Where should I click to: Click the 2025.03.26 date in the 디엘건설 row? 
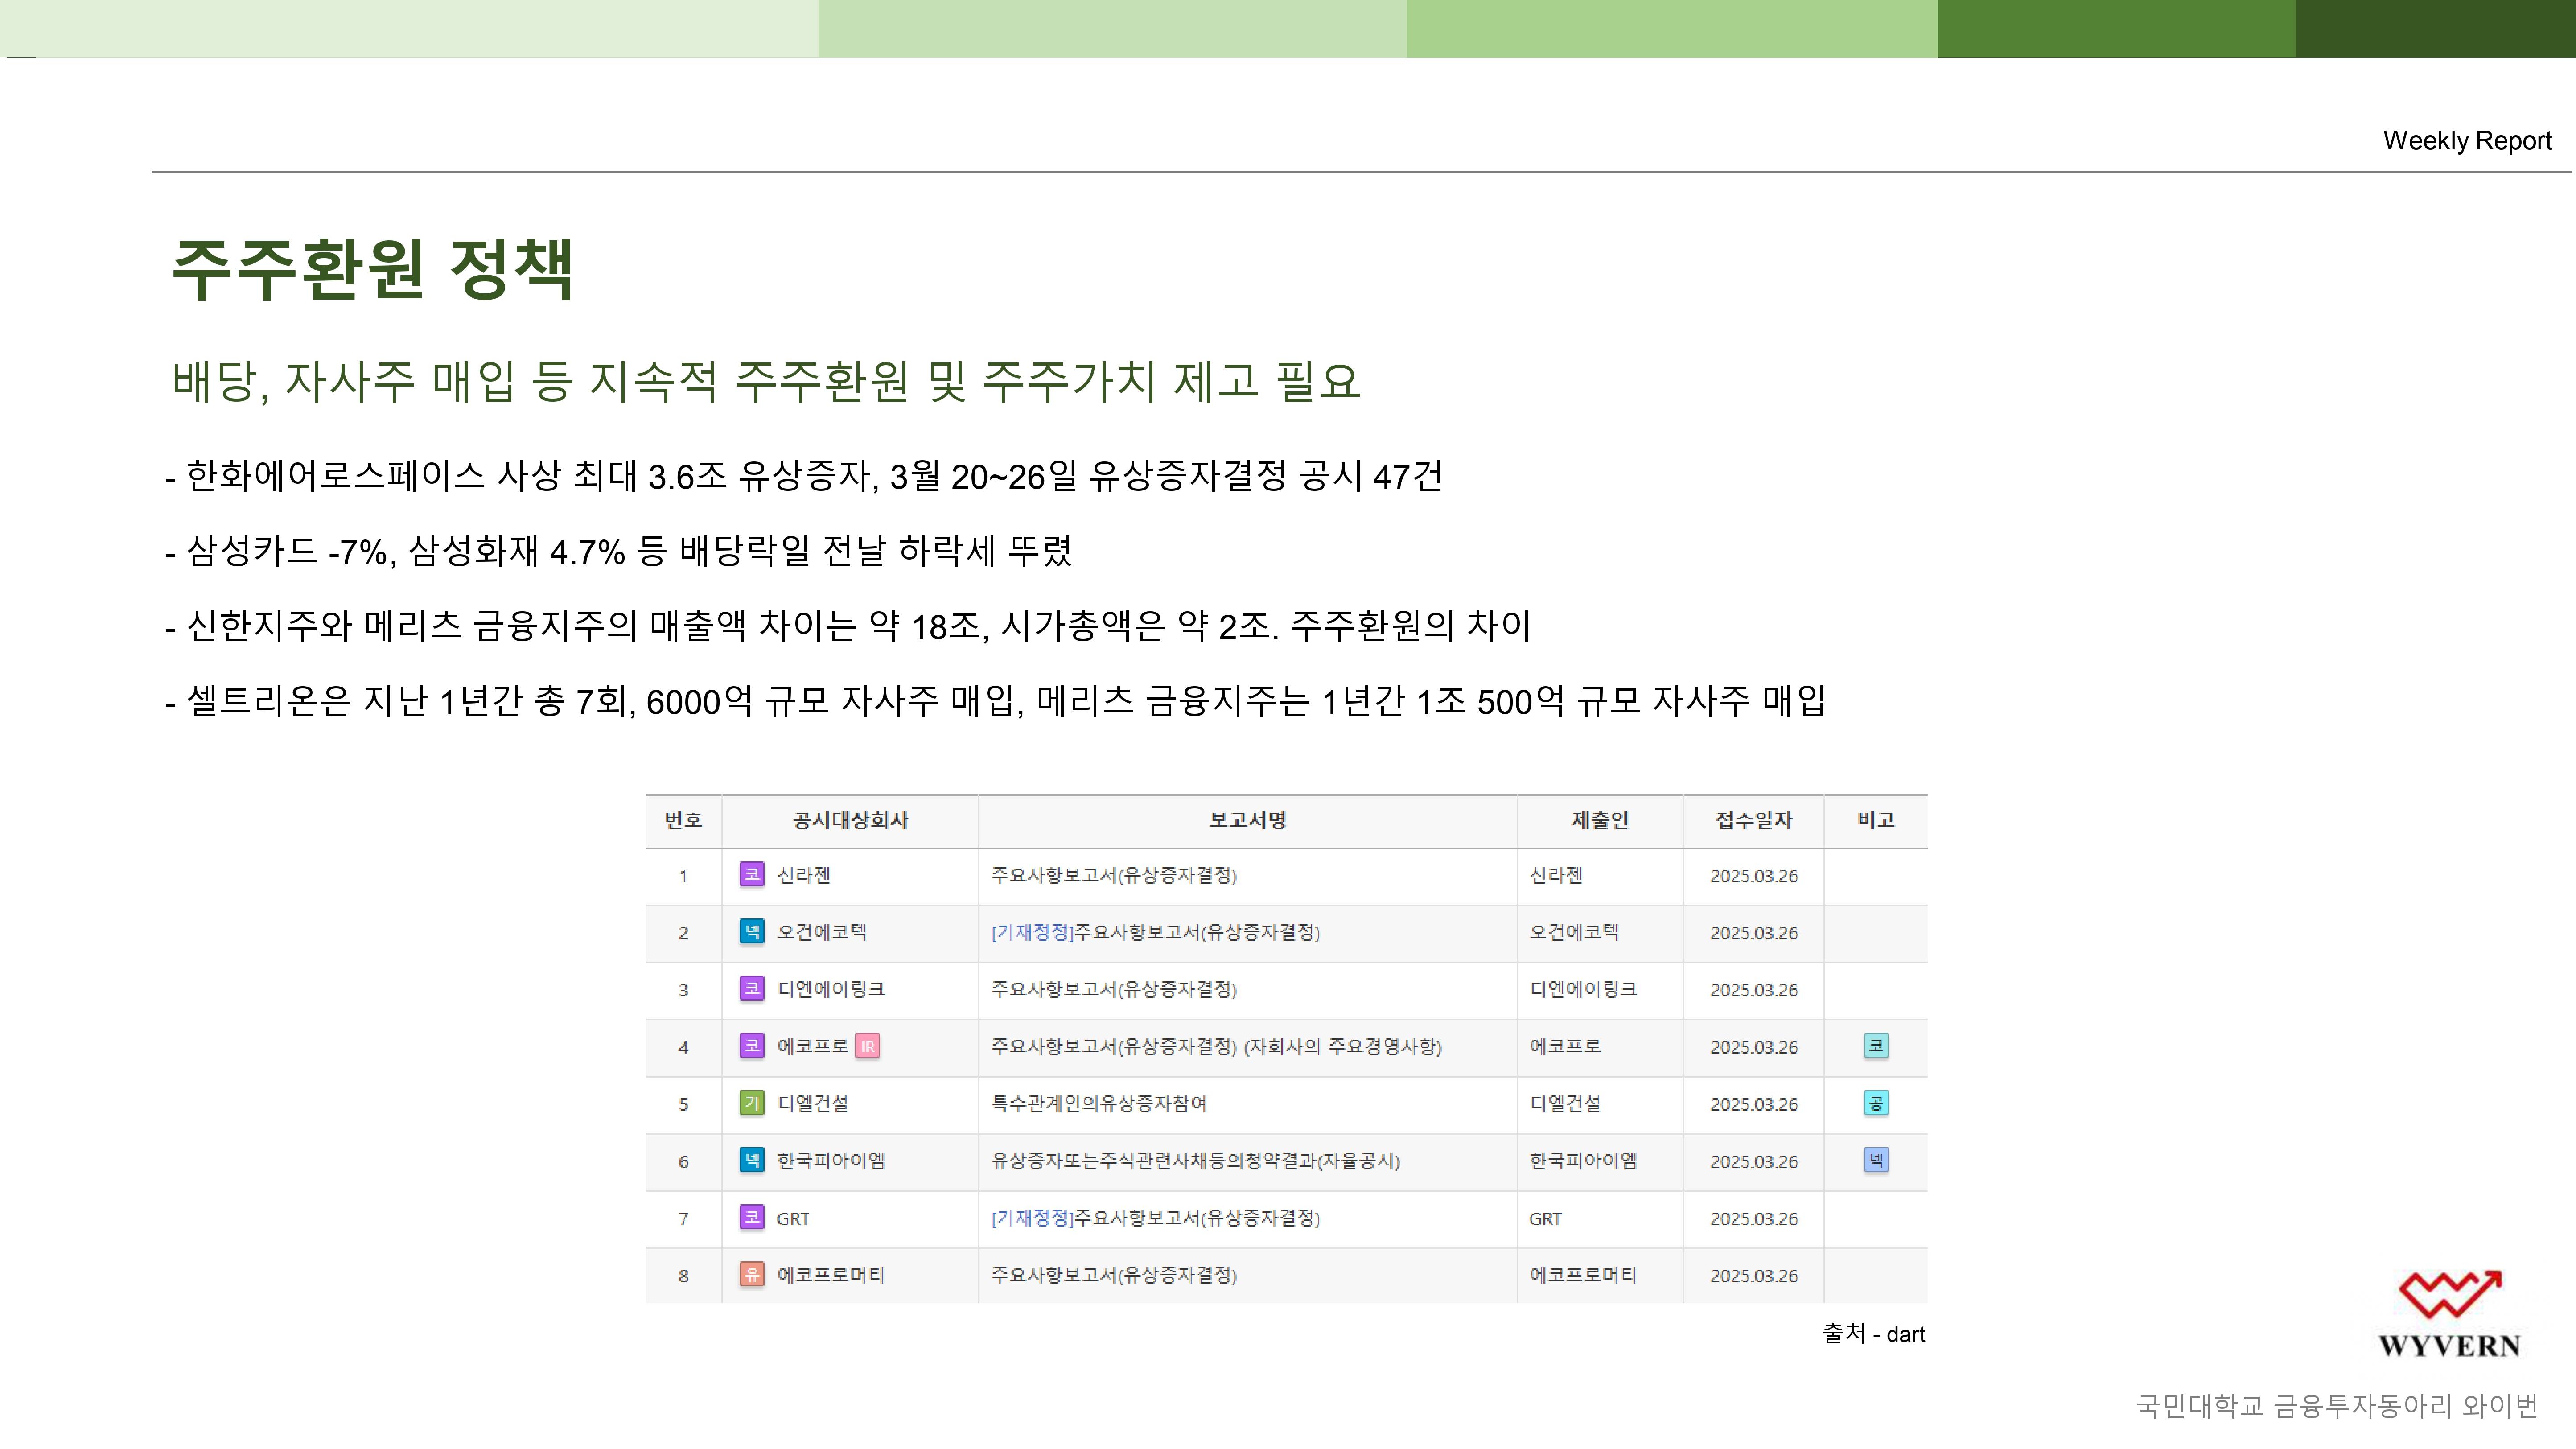(x=1754, y=1104)
